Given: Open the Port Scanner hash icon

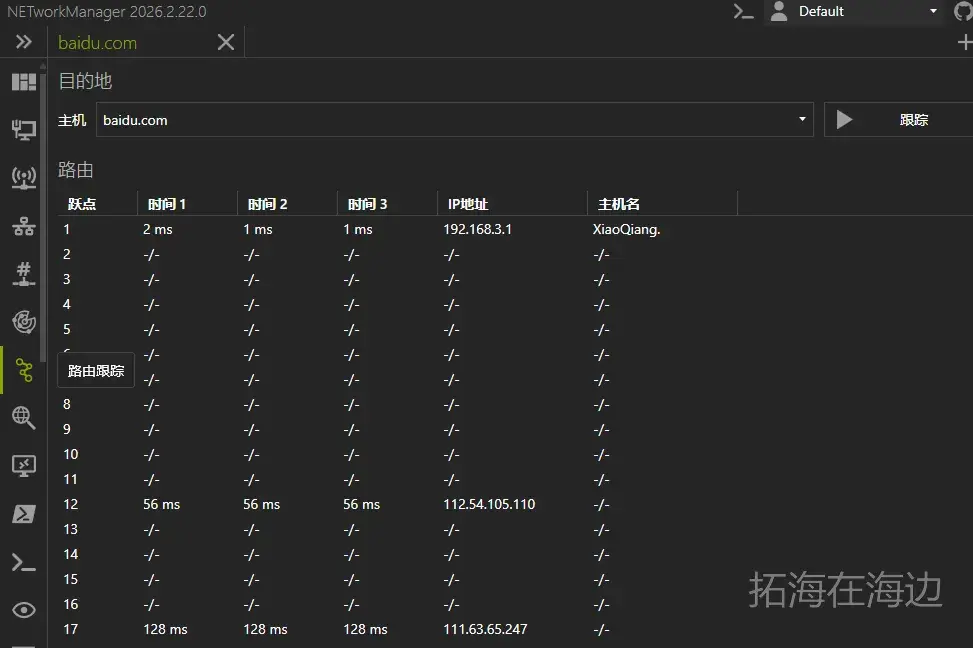Looking at the screenshot, I should pos(24,274).
